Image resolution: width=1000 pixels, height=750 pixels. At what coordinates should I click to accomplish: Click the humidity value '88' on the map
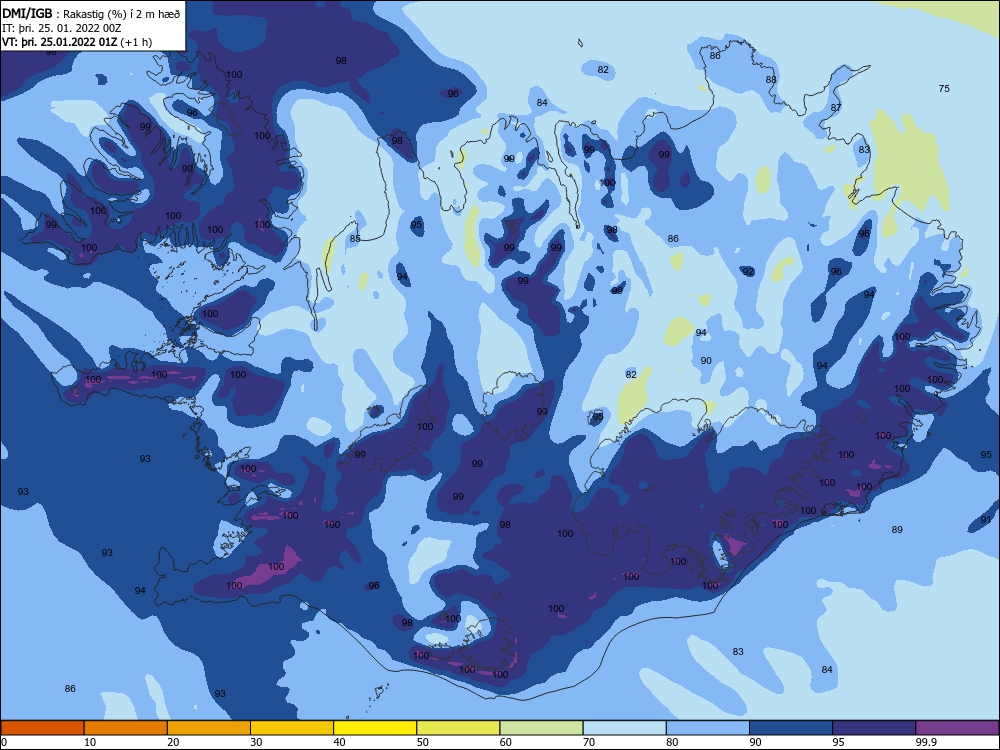pyautogui.click(x=771, y=80)
